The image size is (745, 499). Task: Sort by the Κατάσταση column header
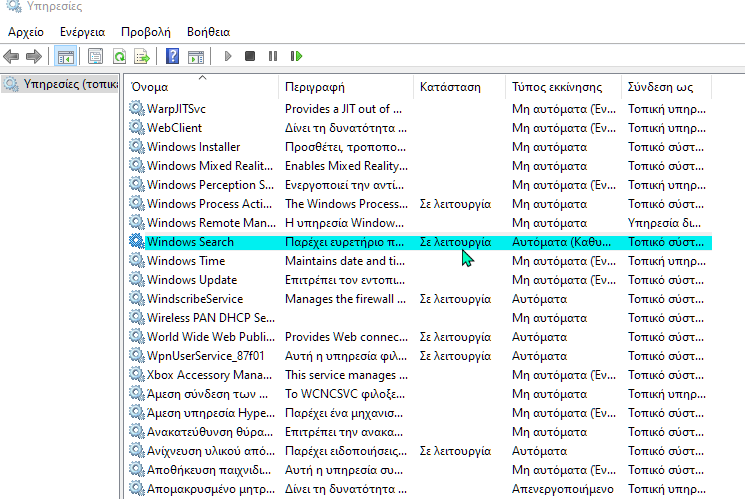450,87
